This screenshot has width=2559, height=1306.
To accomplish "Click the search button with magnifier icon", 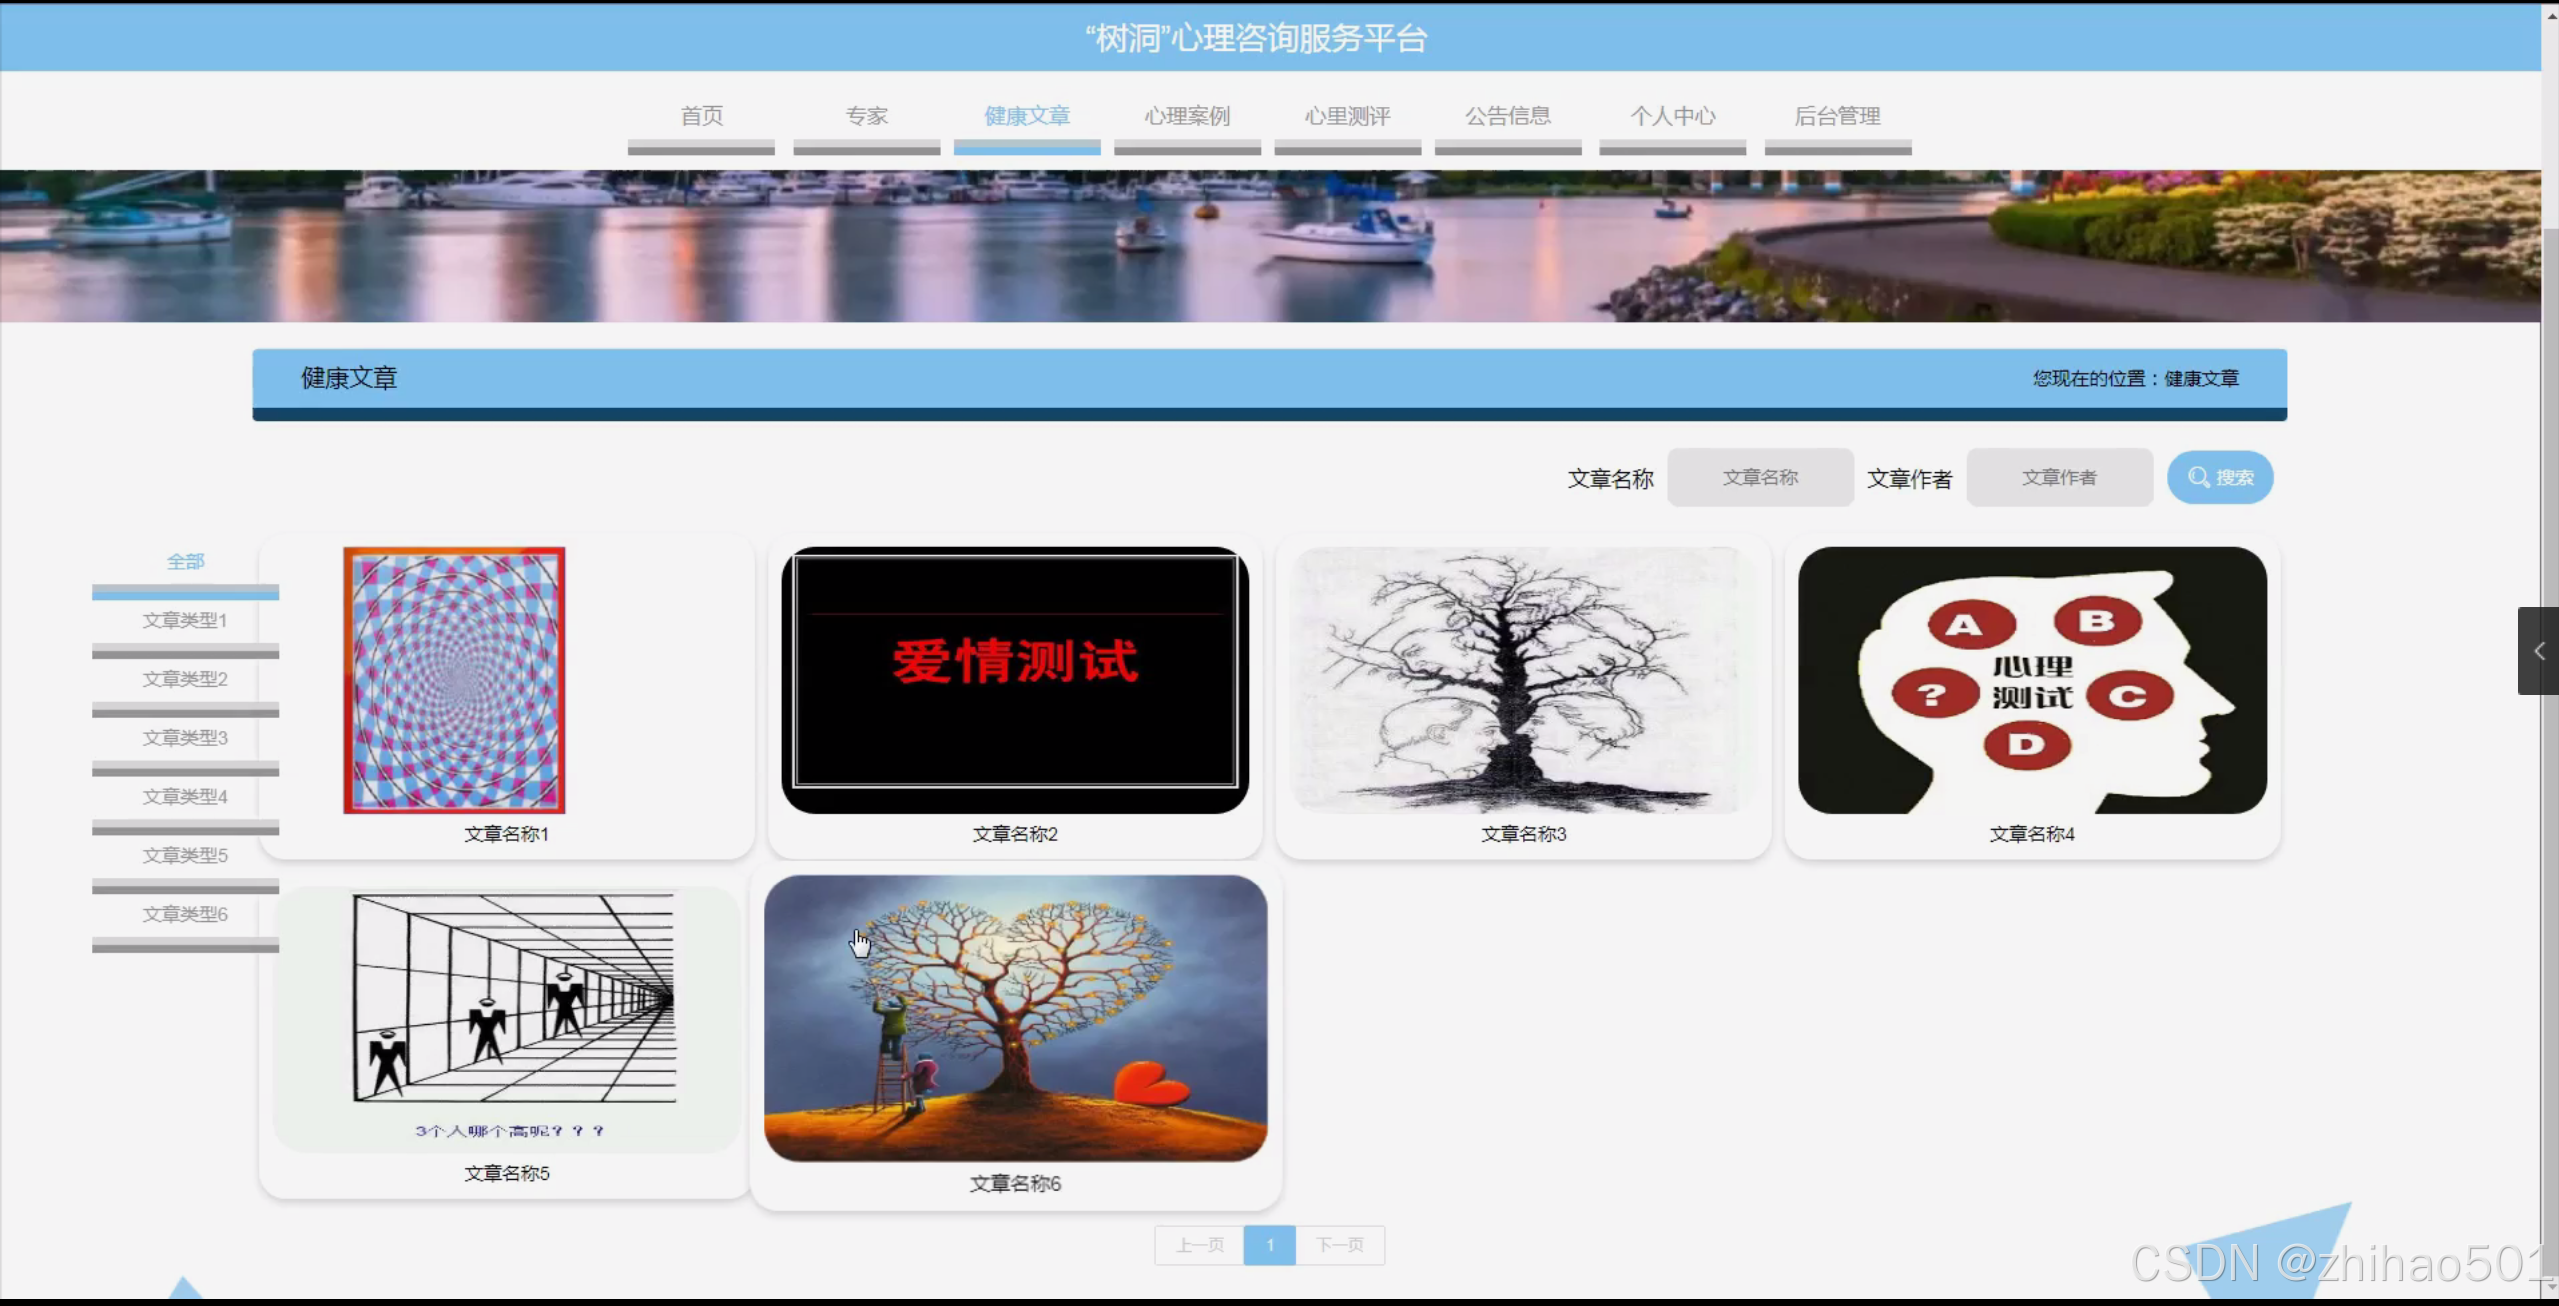I will pyautogui.click(x=2219, y=477).
